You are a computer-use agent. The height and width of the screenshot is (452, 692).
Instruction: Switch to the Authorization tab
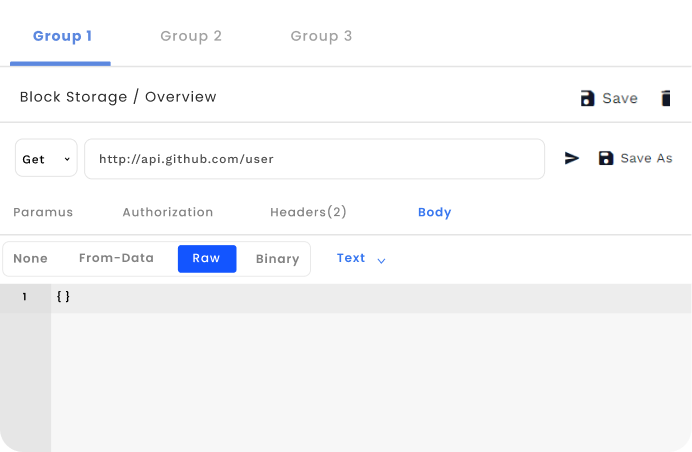168,212
